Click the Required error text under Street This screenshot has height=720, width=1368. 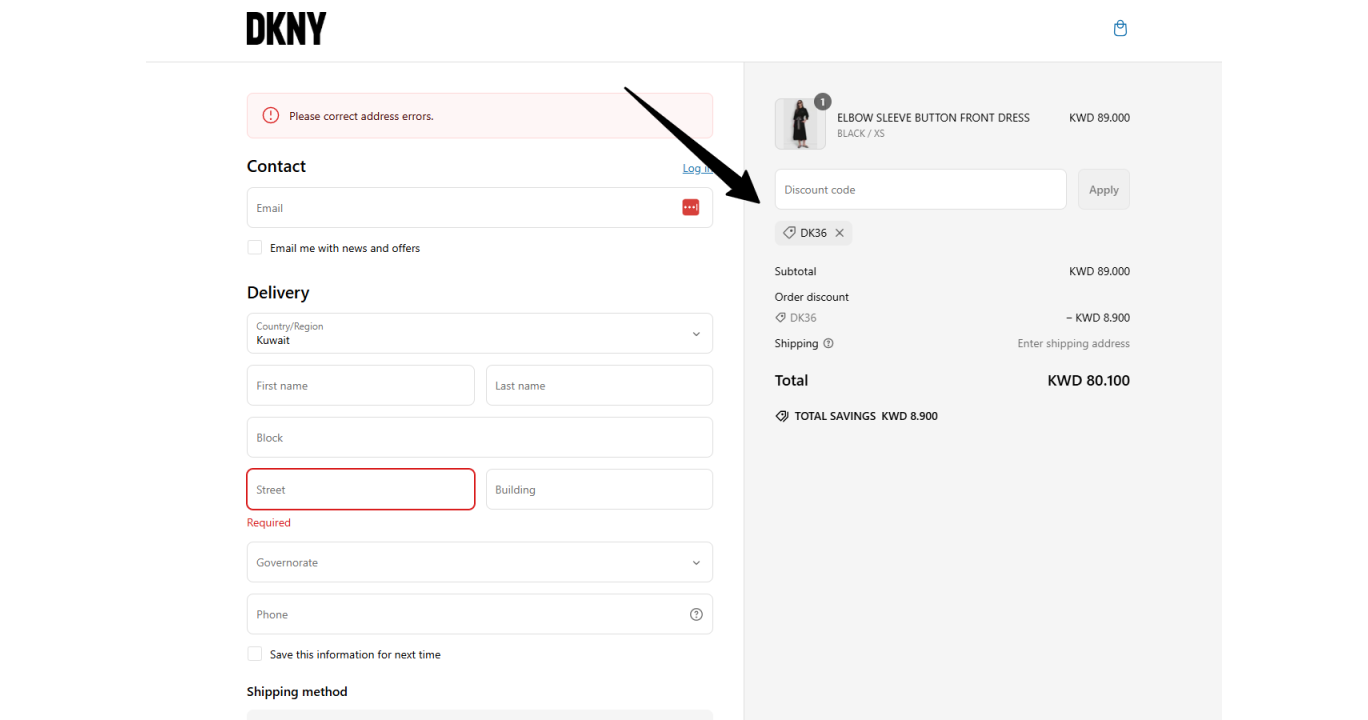pos(269,522)
